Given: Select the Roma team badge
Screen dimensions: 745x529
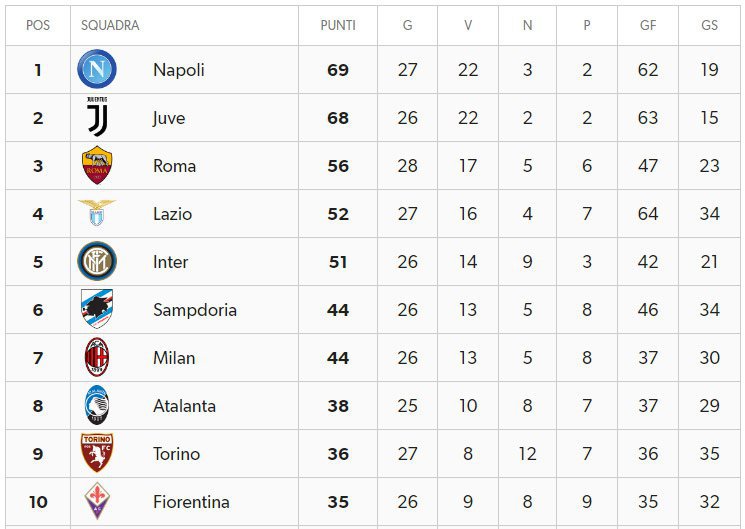Looking at the screenshot, I should click(x=97, y=165).
